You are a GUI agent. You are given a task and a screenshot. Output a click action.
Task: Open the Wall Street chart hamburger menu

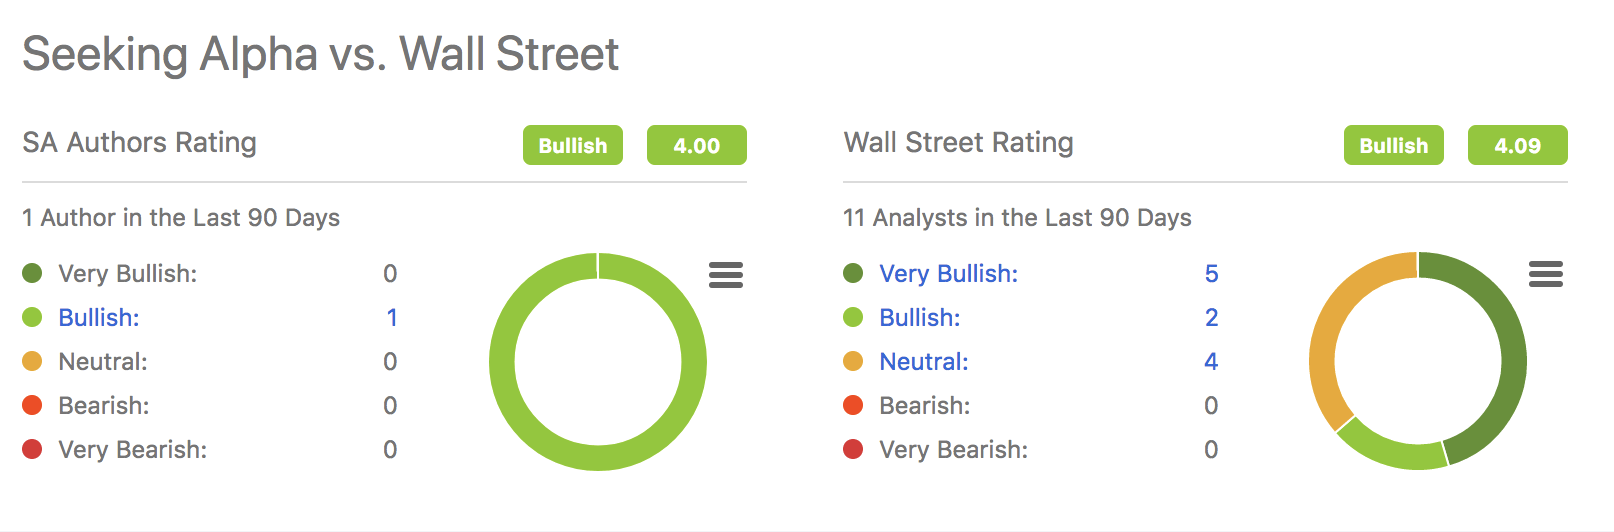click(x=1545, y=274)
